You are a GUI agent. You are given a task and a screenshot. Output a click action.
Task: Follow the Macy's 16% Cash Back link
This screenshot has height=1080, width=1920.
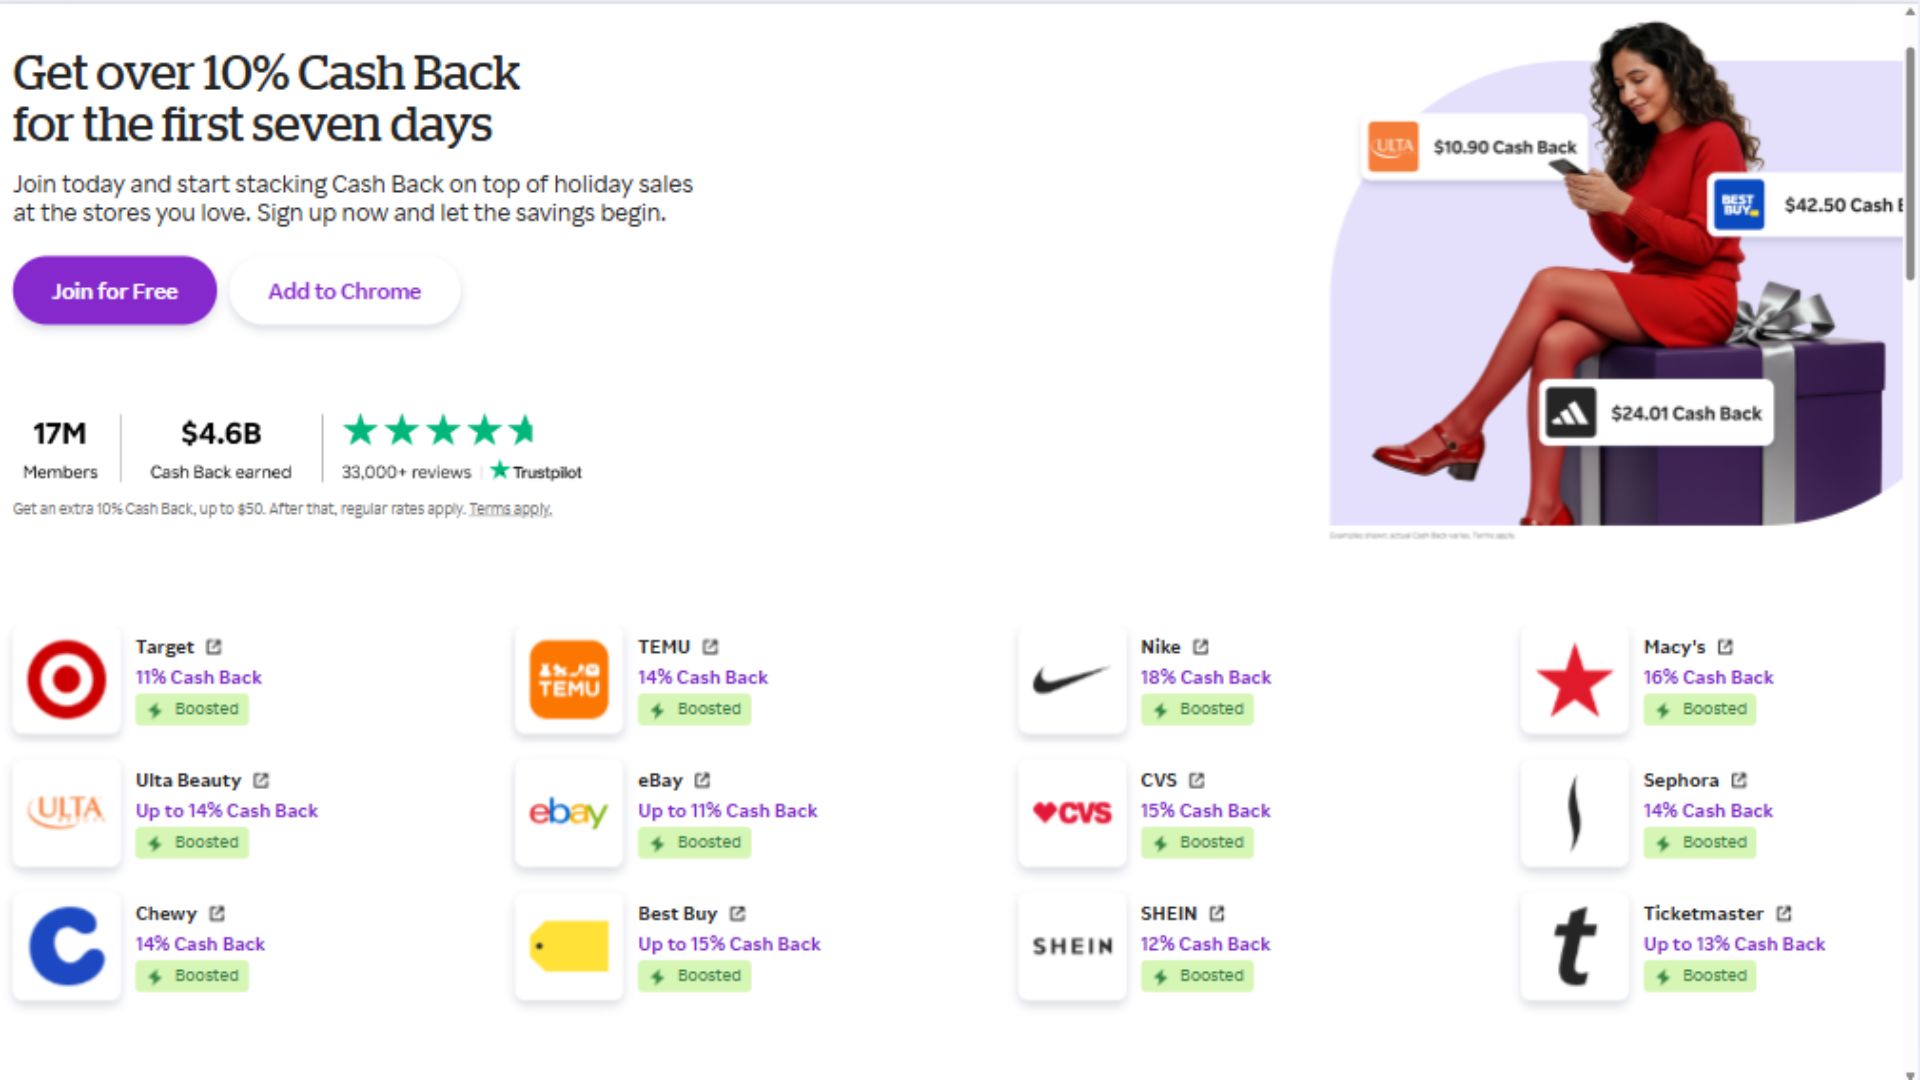tap(1708, 677)
